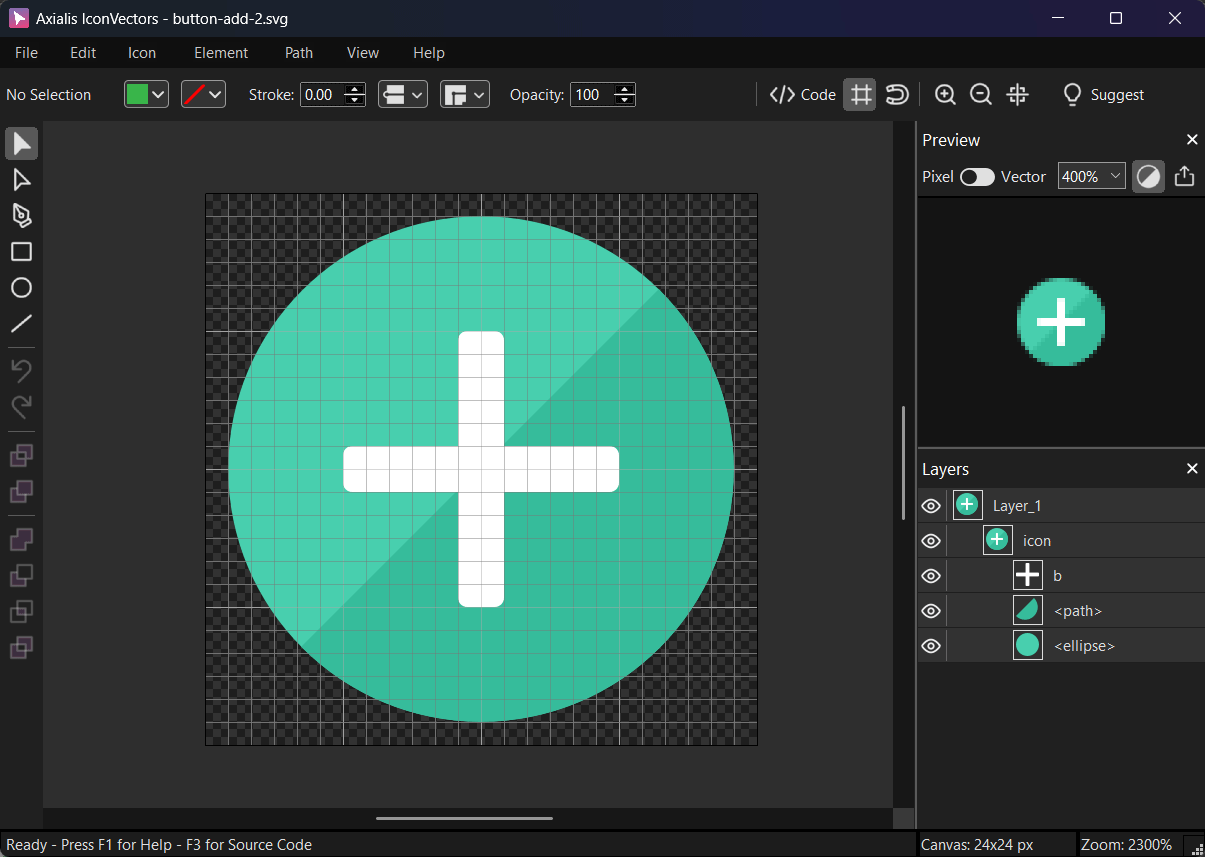Click the preview export icon
The height and width of the screenshot is (857, 1205).
click(1184, 176)
